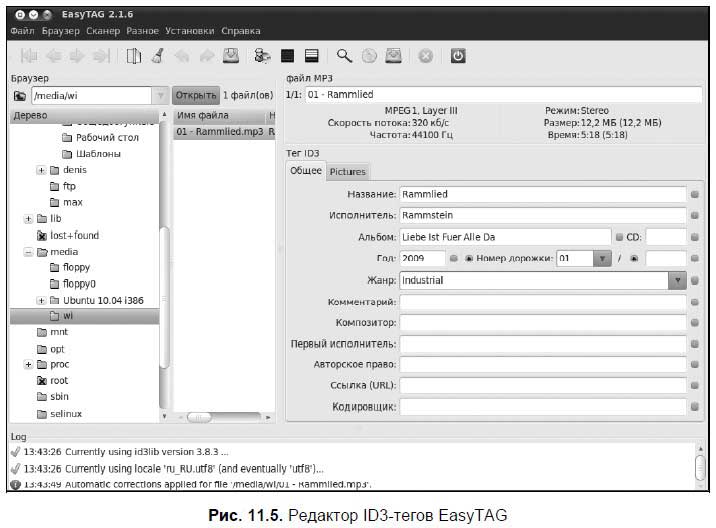Toggle the apply-to-all button beside Название field
716x528 pixels.
click(695, 195)
